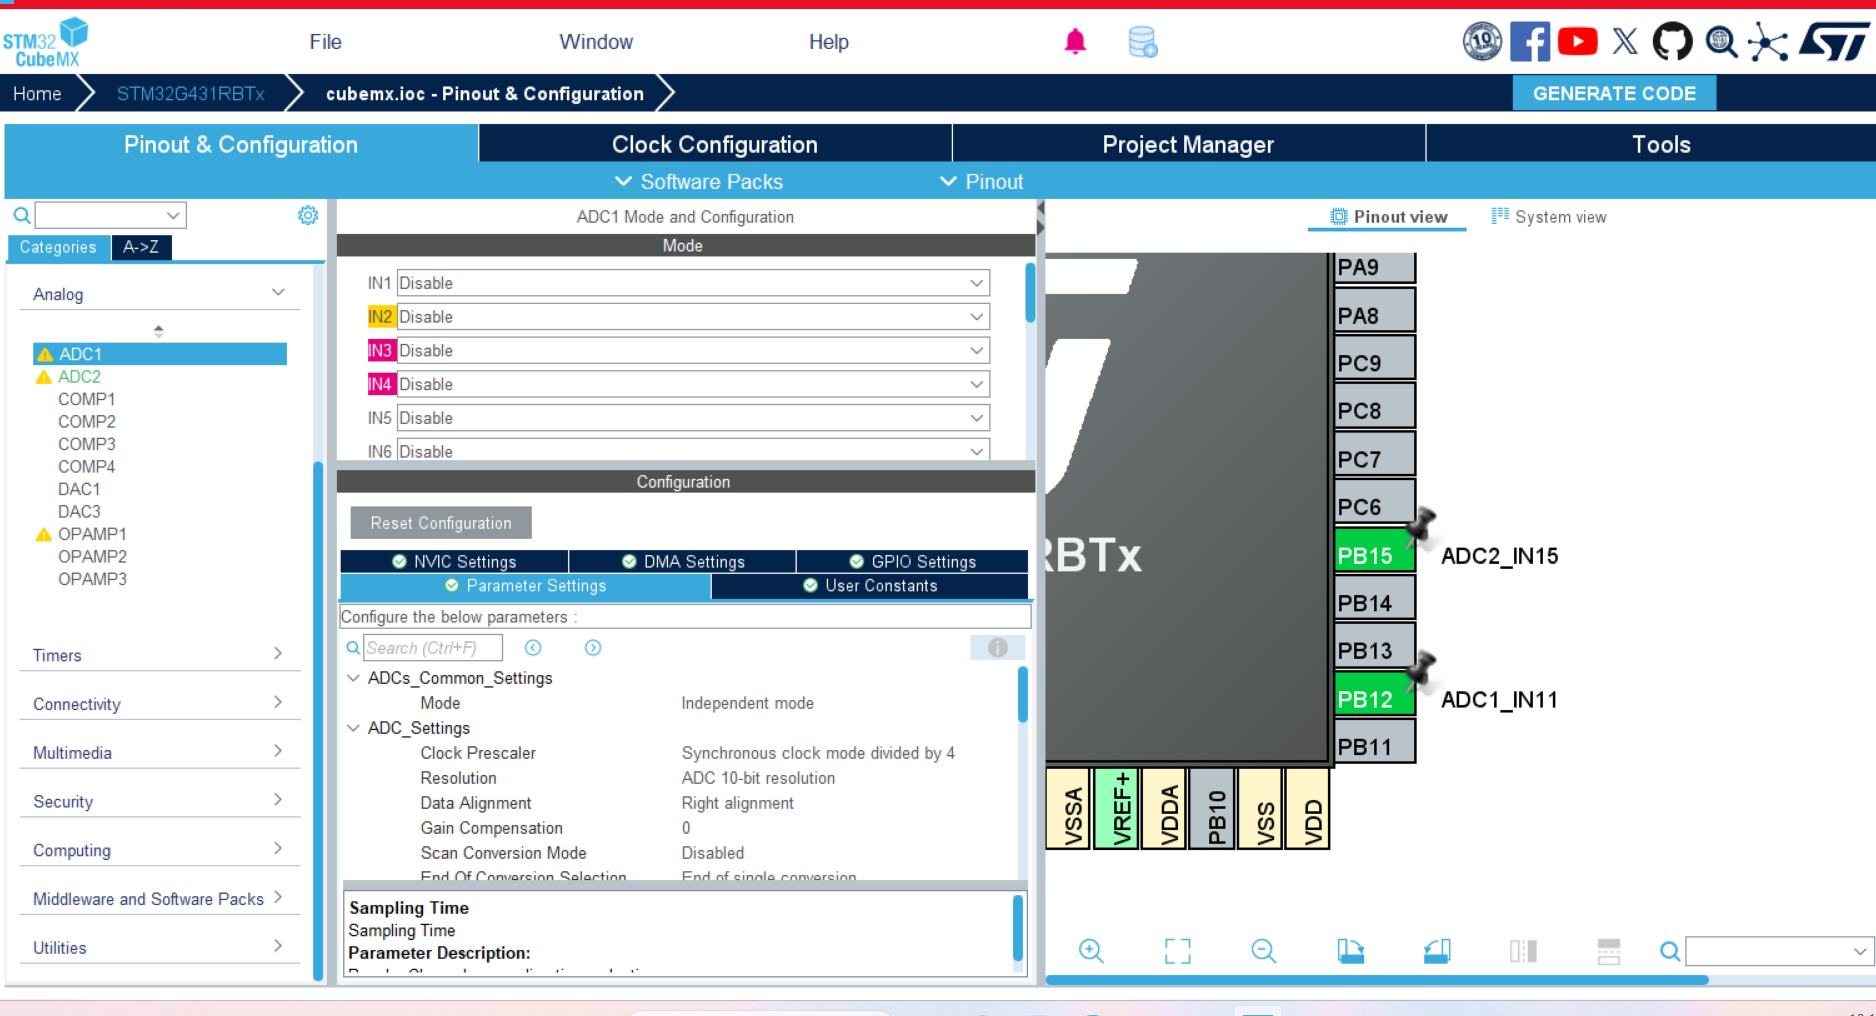
Task: Switch to Project Manager tab
Action: pyautogui.click(x=1188, y=144)
